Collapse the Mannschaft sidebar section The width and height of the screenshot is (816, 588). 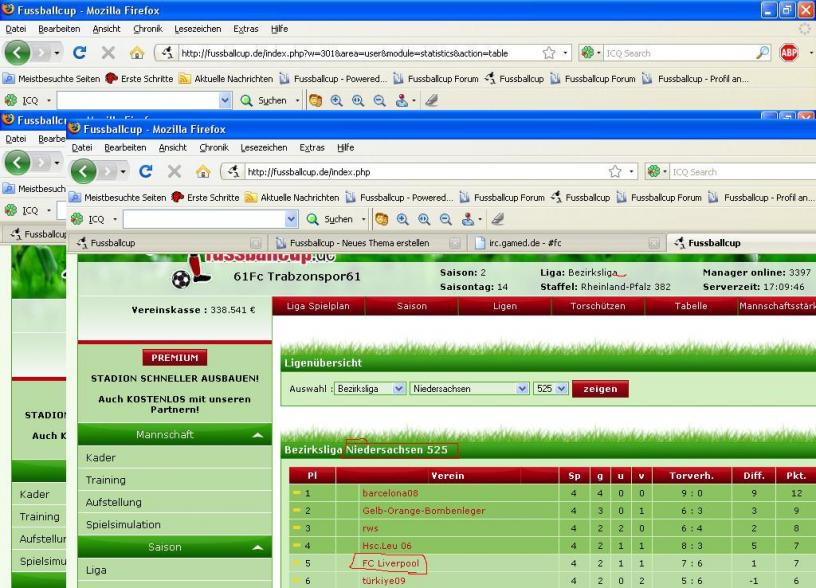tap(259, 435)
